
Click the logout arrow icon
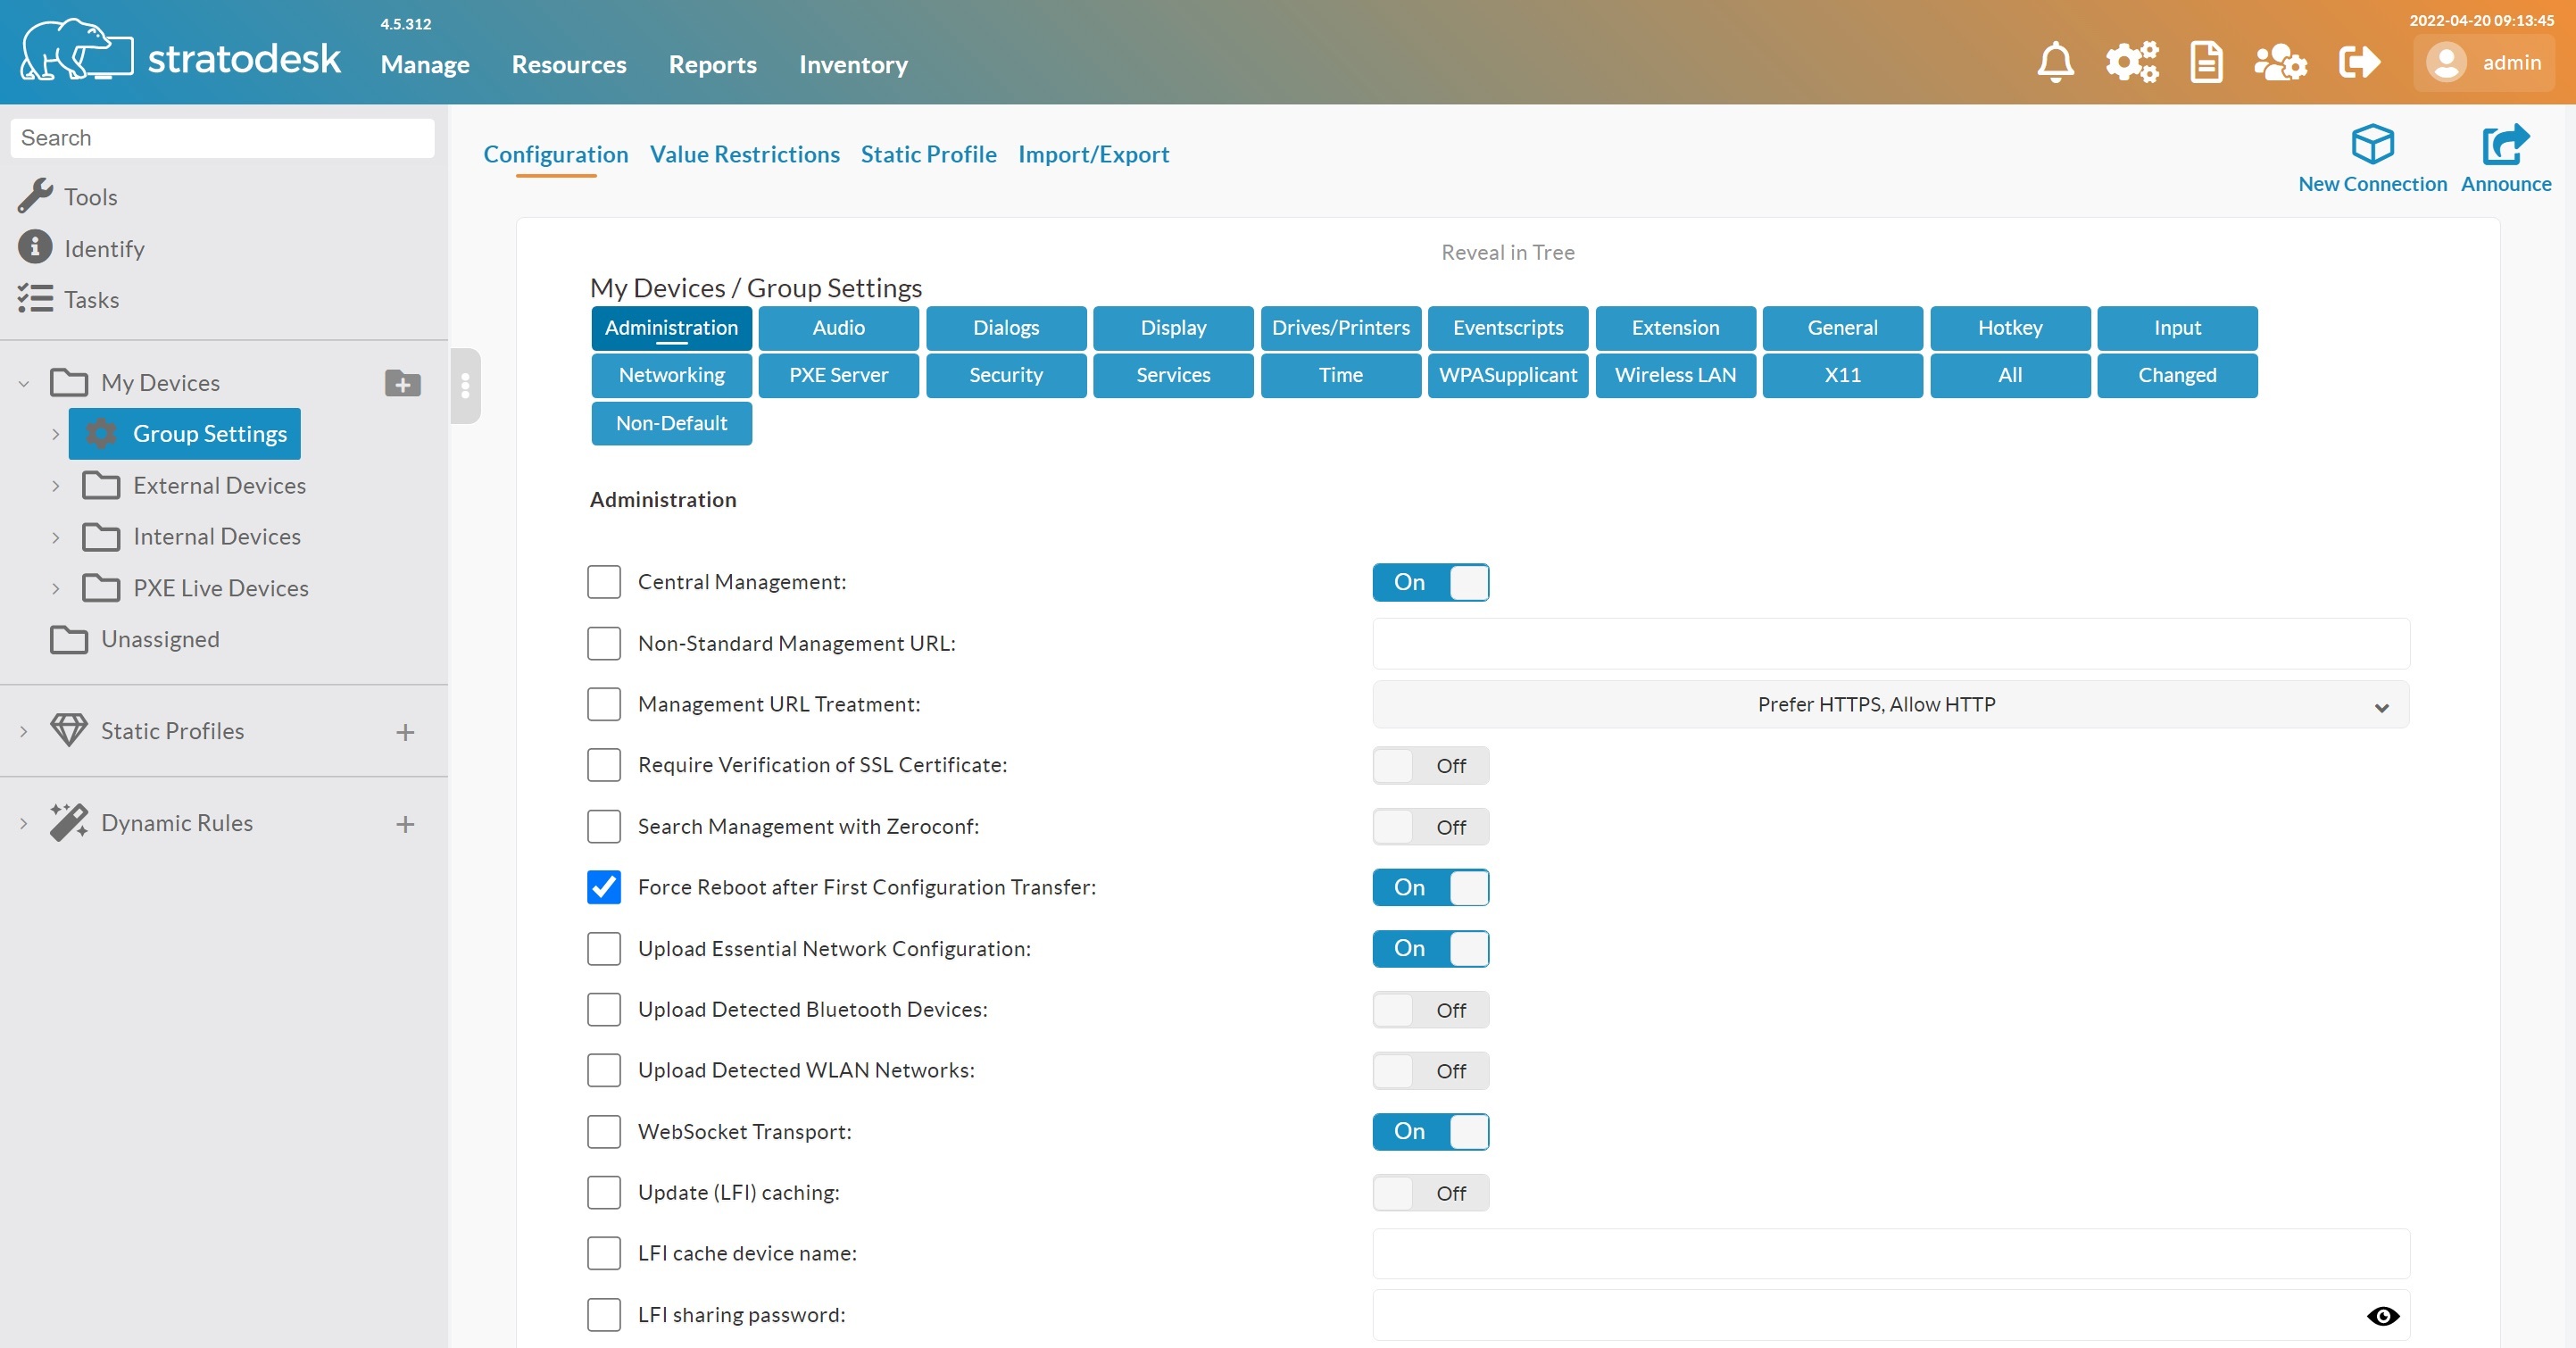point(2359,62)
